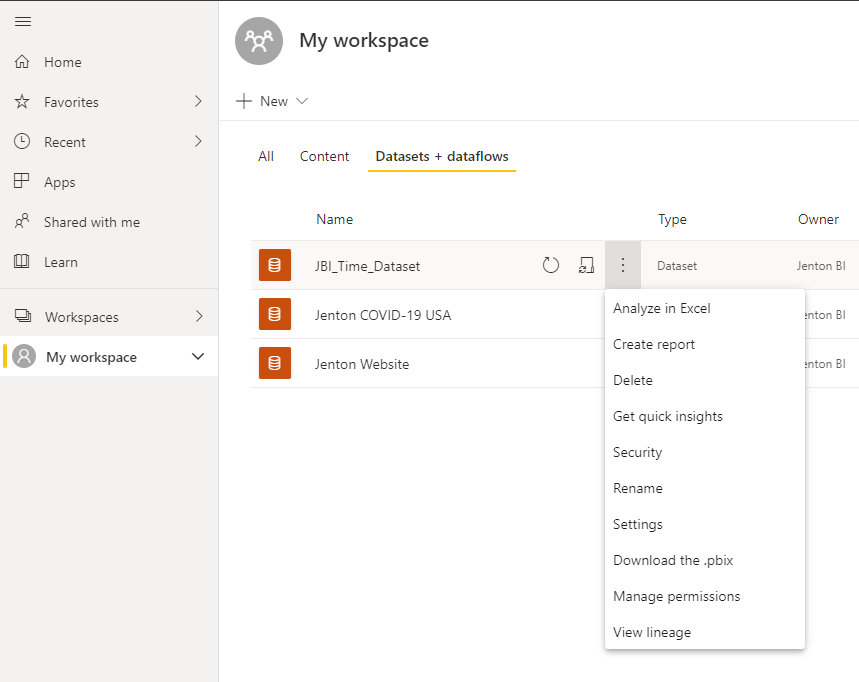
Task: Click the Workspaces stacked icon
Action: point(22,316)
